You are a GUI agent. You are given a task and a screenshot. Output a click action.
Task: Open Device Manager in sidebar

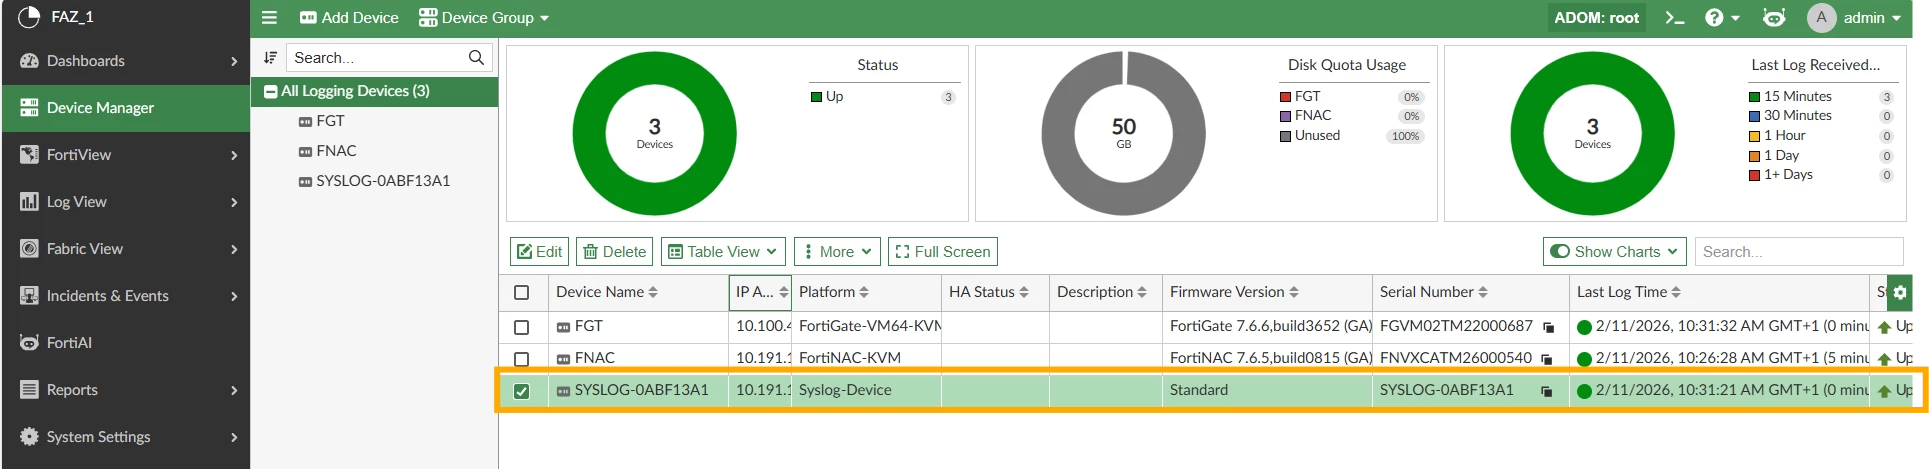pyautogui.click(x=125, y=108)
